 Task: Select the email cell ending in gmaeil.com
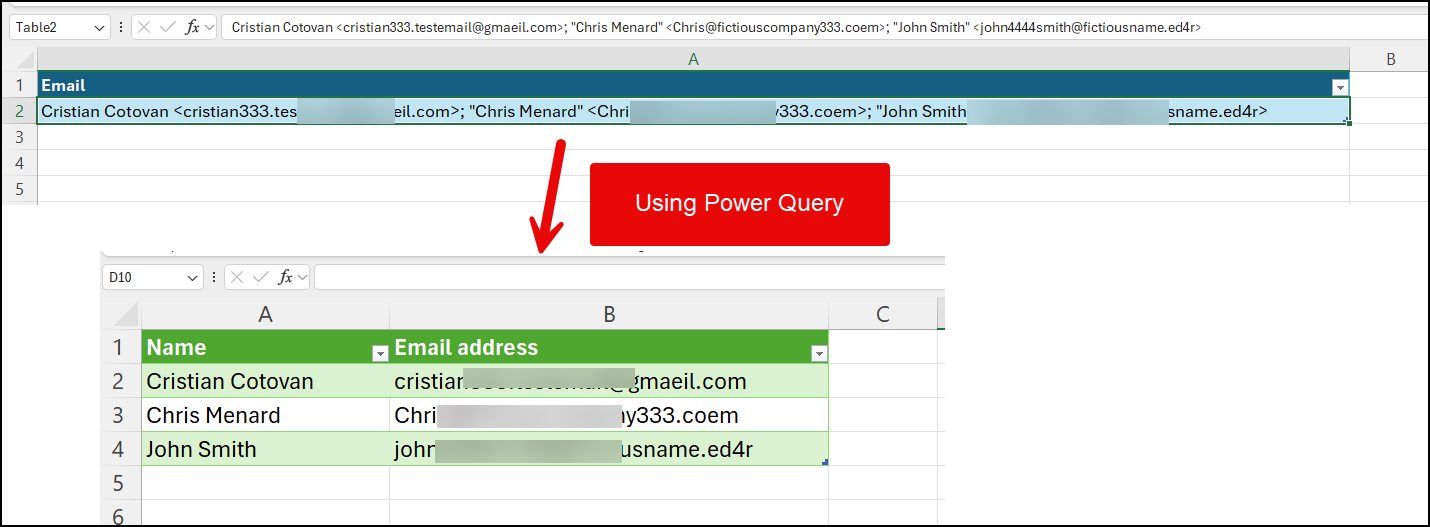click(609, 381)
